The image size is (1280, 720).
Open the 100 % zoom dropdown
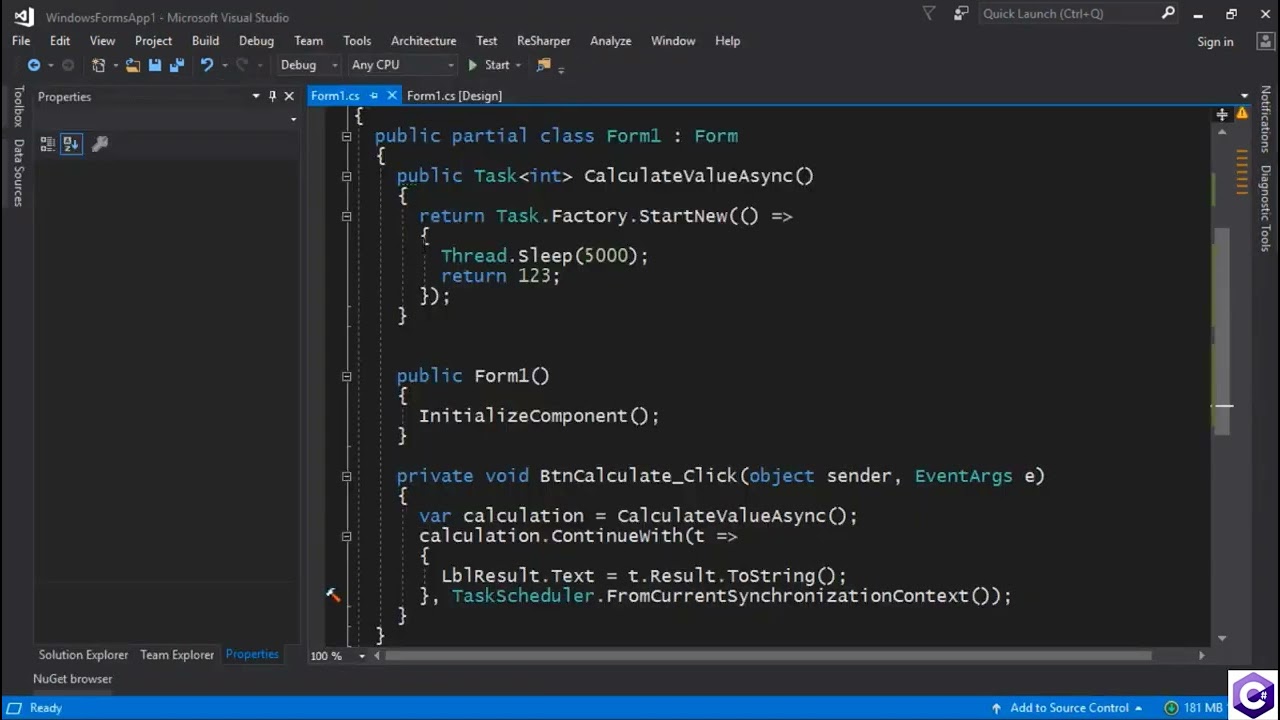[x=364, y=656]
